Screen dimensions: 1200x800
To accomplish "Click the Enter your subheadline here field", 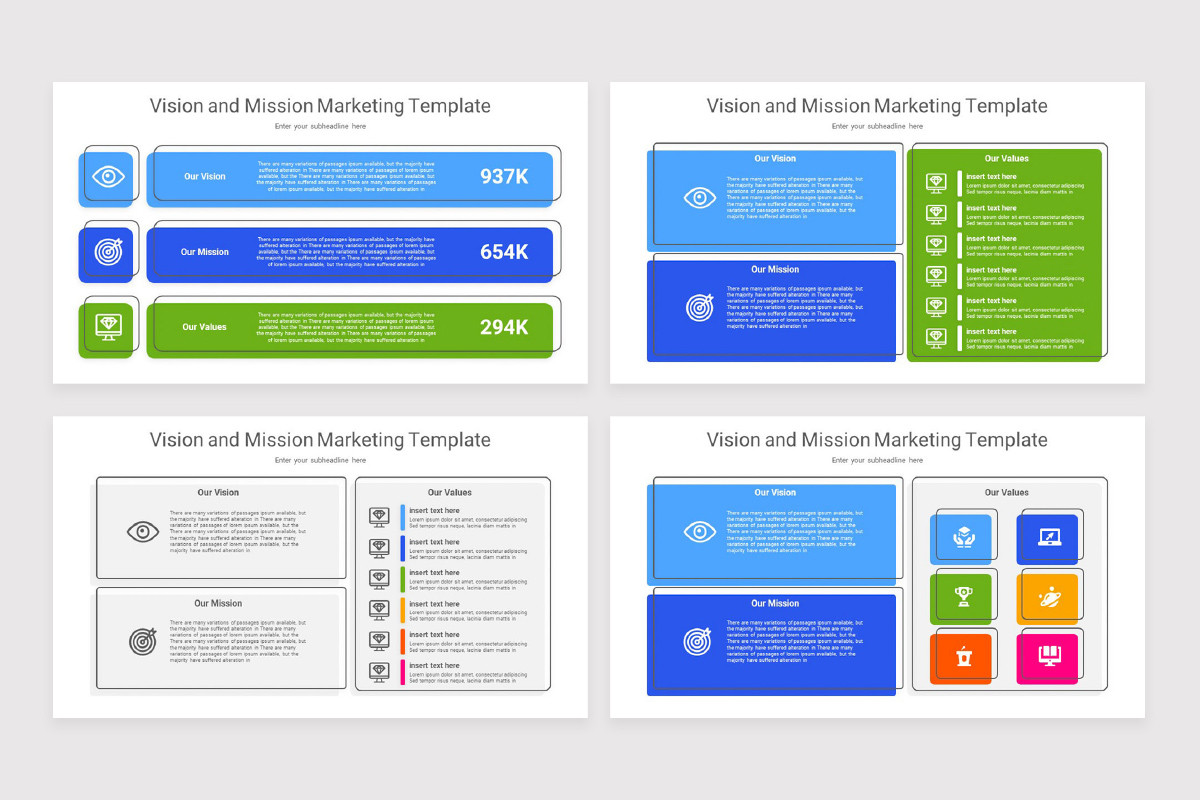I will pyautogui.click(x=318, y=126).
